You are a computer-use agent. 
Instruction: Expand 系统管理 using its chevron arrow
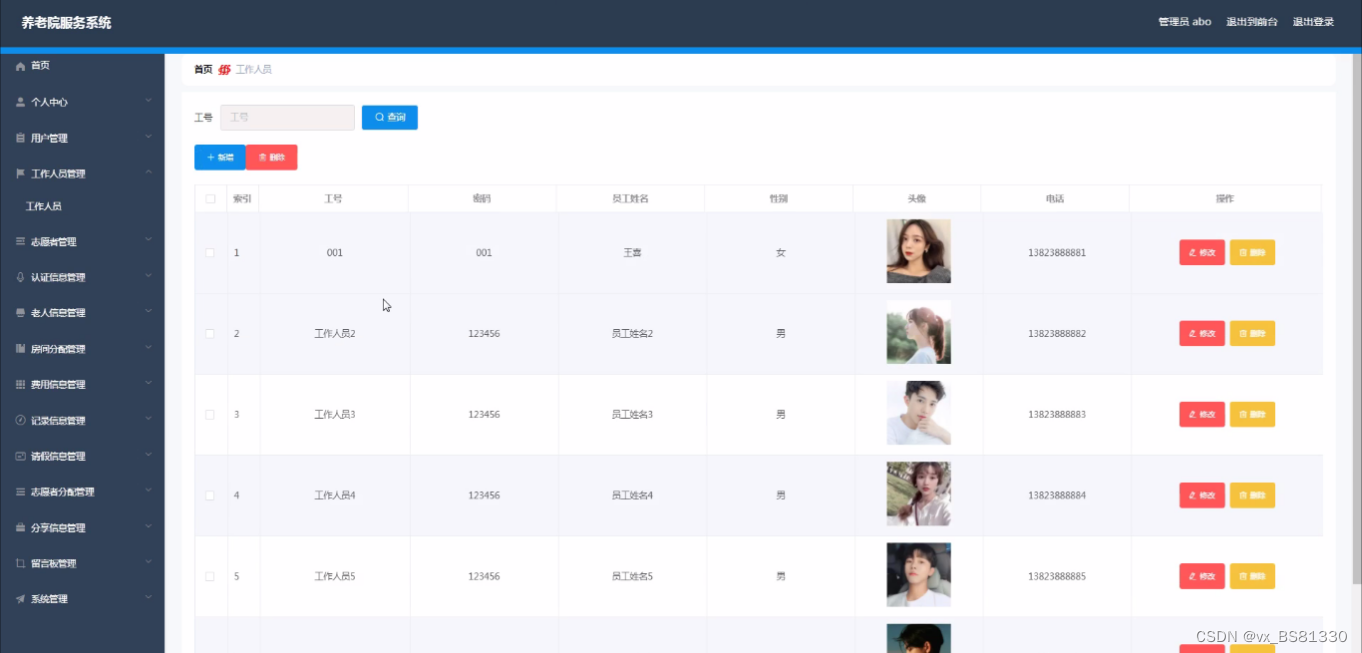click(x=148, y=598)
